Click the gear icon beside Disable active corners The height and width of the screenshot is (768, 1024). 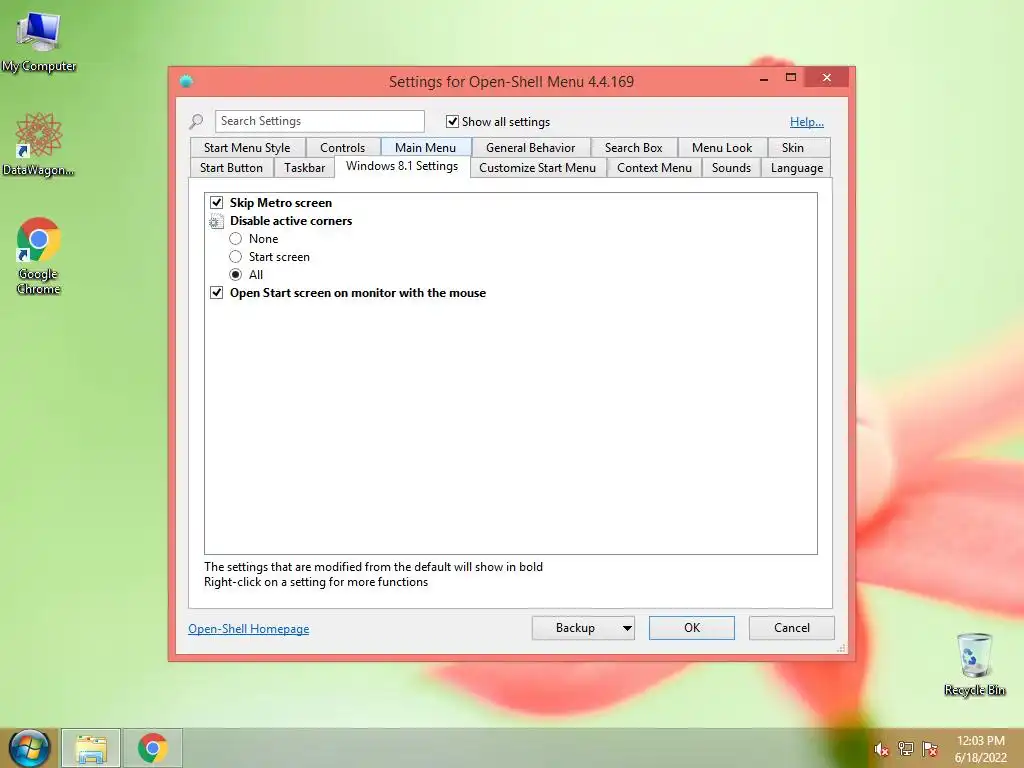(216, 221)
